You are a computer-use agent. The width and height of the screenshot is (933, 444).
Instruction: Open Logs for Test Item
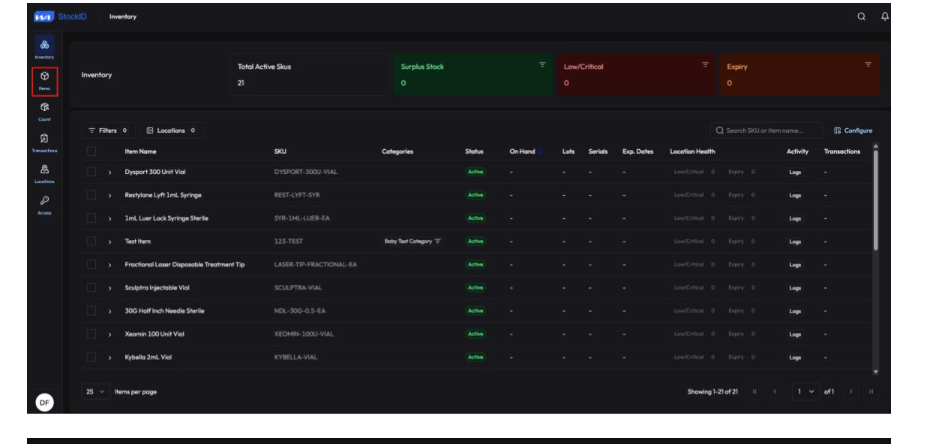pyautogui.click(x=795, y=242)
